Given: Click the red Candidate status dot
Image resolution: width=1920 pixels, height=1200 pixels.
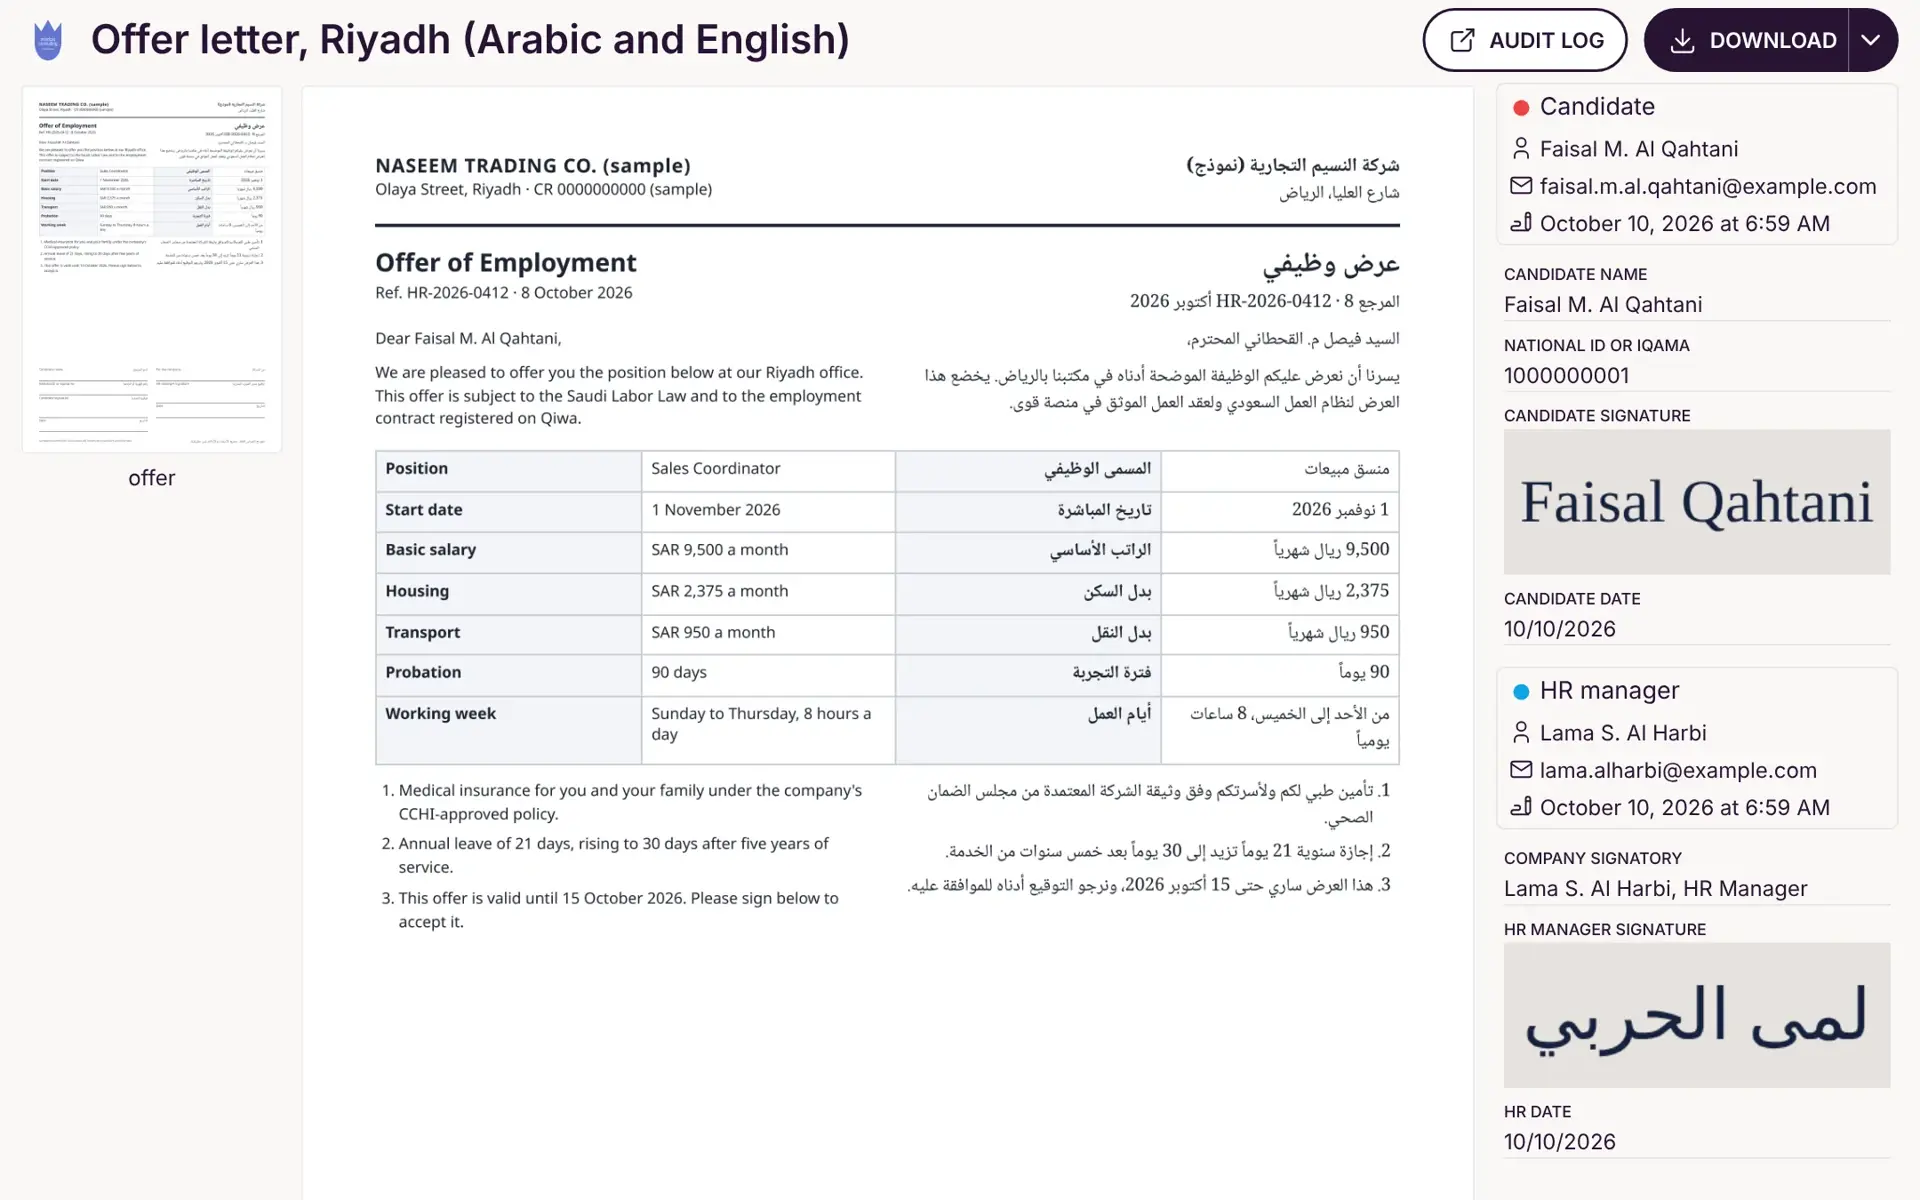Looking at the screenshot, I should (x=1521, y=107).
